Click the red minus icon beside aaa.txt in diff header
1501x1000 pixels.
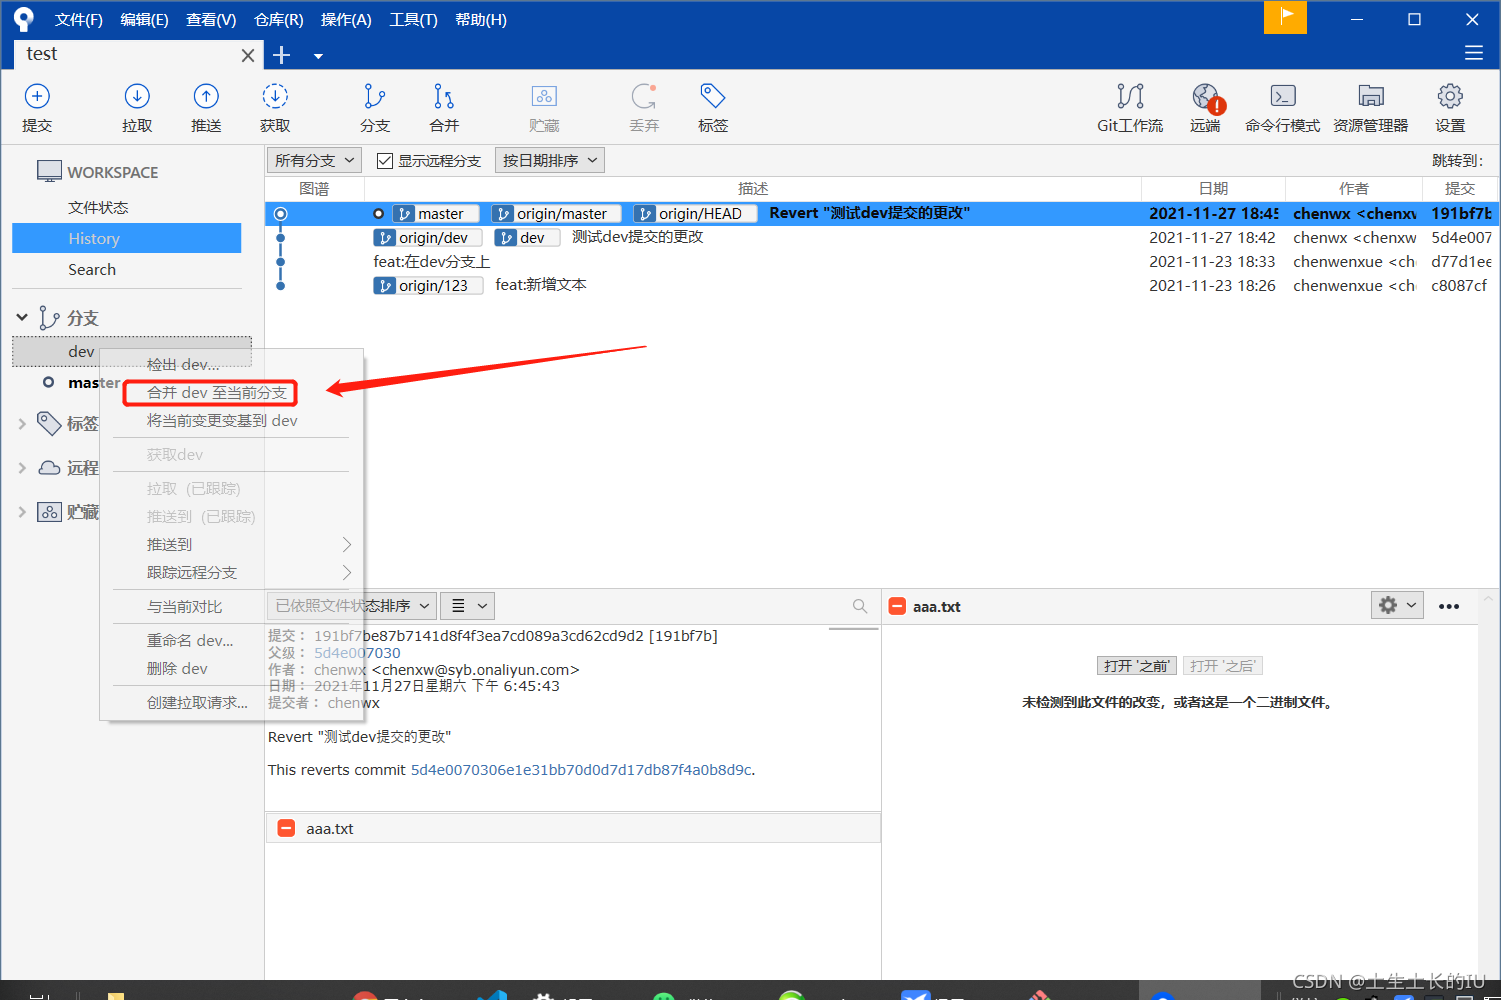tap(897, 606)
